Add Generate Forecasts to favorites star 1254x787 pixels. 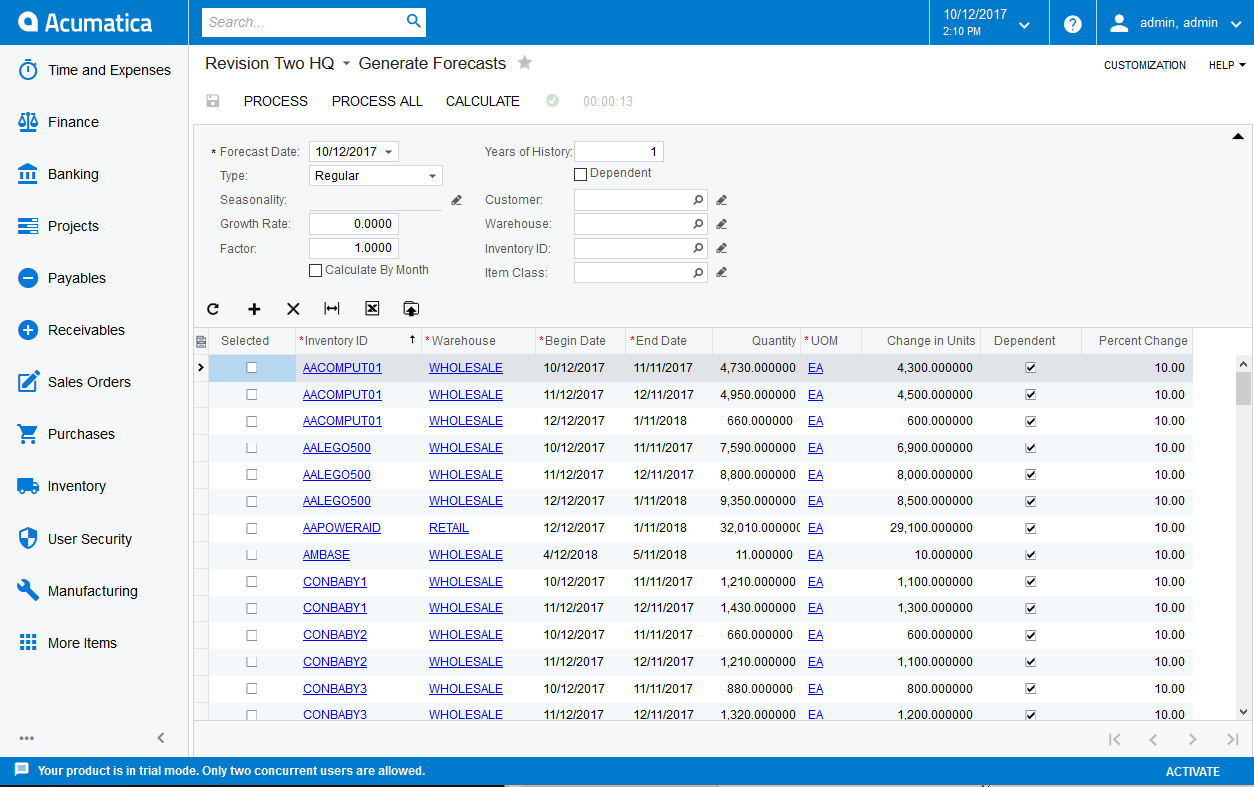coord(525,63)
